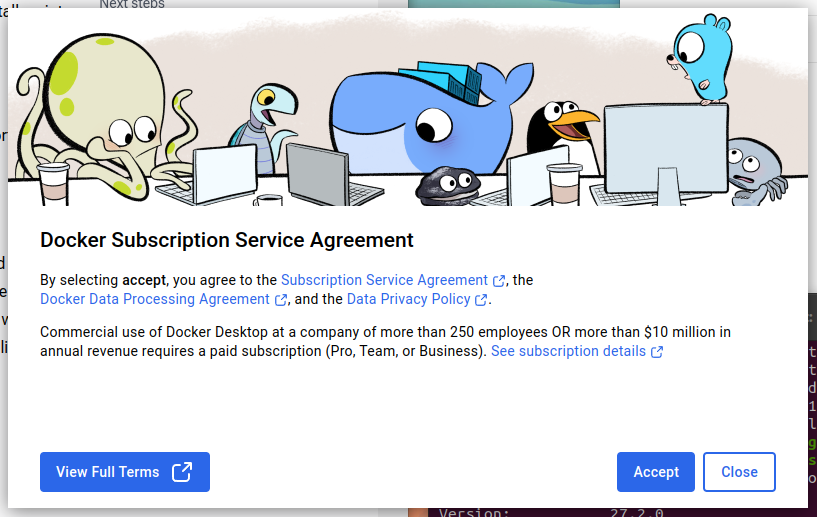Open the Data Privacy Policy link
Viewport: 817px width, 517px height.
point(408,299)
